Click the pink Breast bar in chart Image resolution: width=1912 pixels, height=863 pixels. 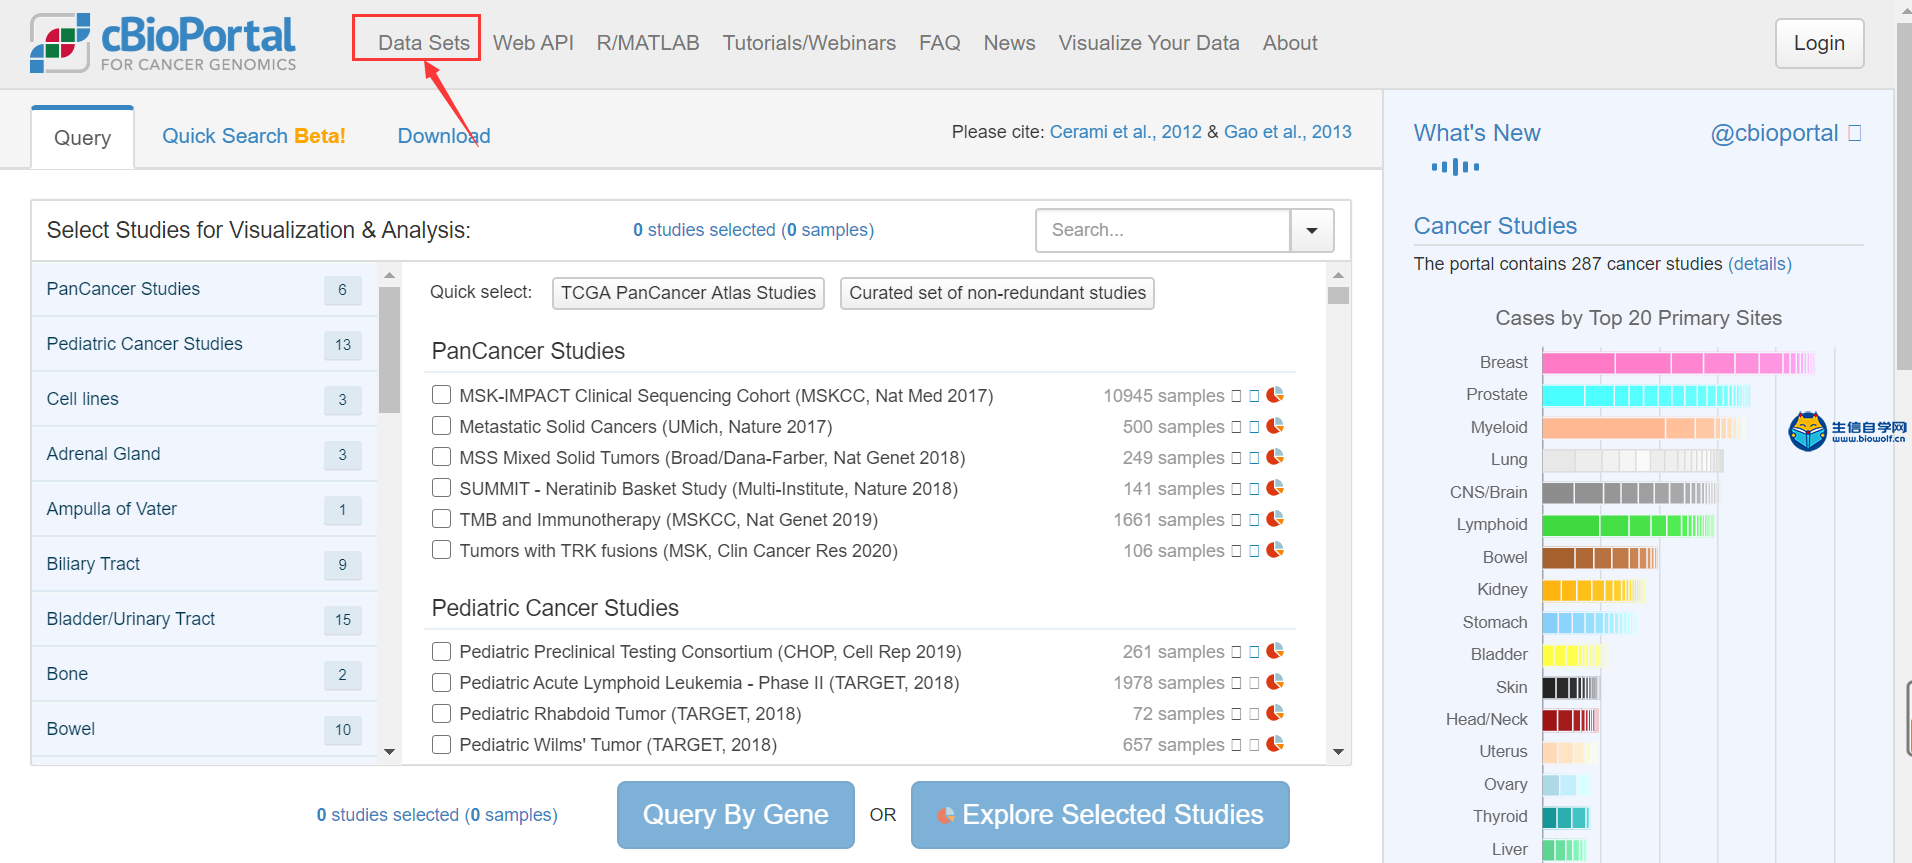[1678, 362]
